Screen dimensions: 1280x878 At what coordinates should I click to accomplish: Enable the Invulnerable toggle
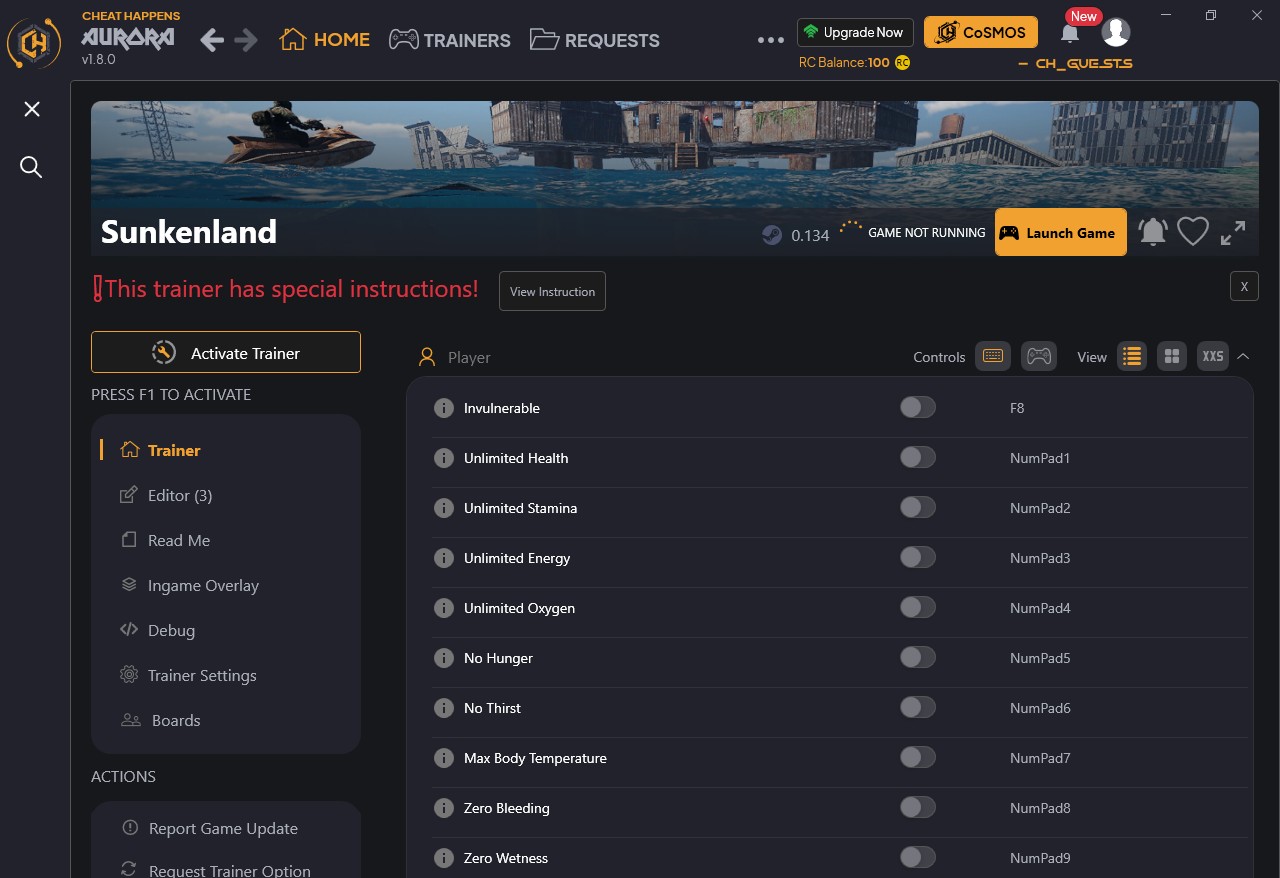coord(917,407)
